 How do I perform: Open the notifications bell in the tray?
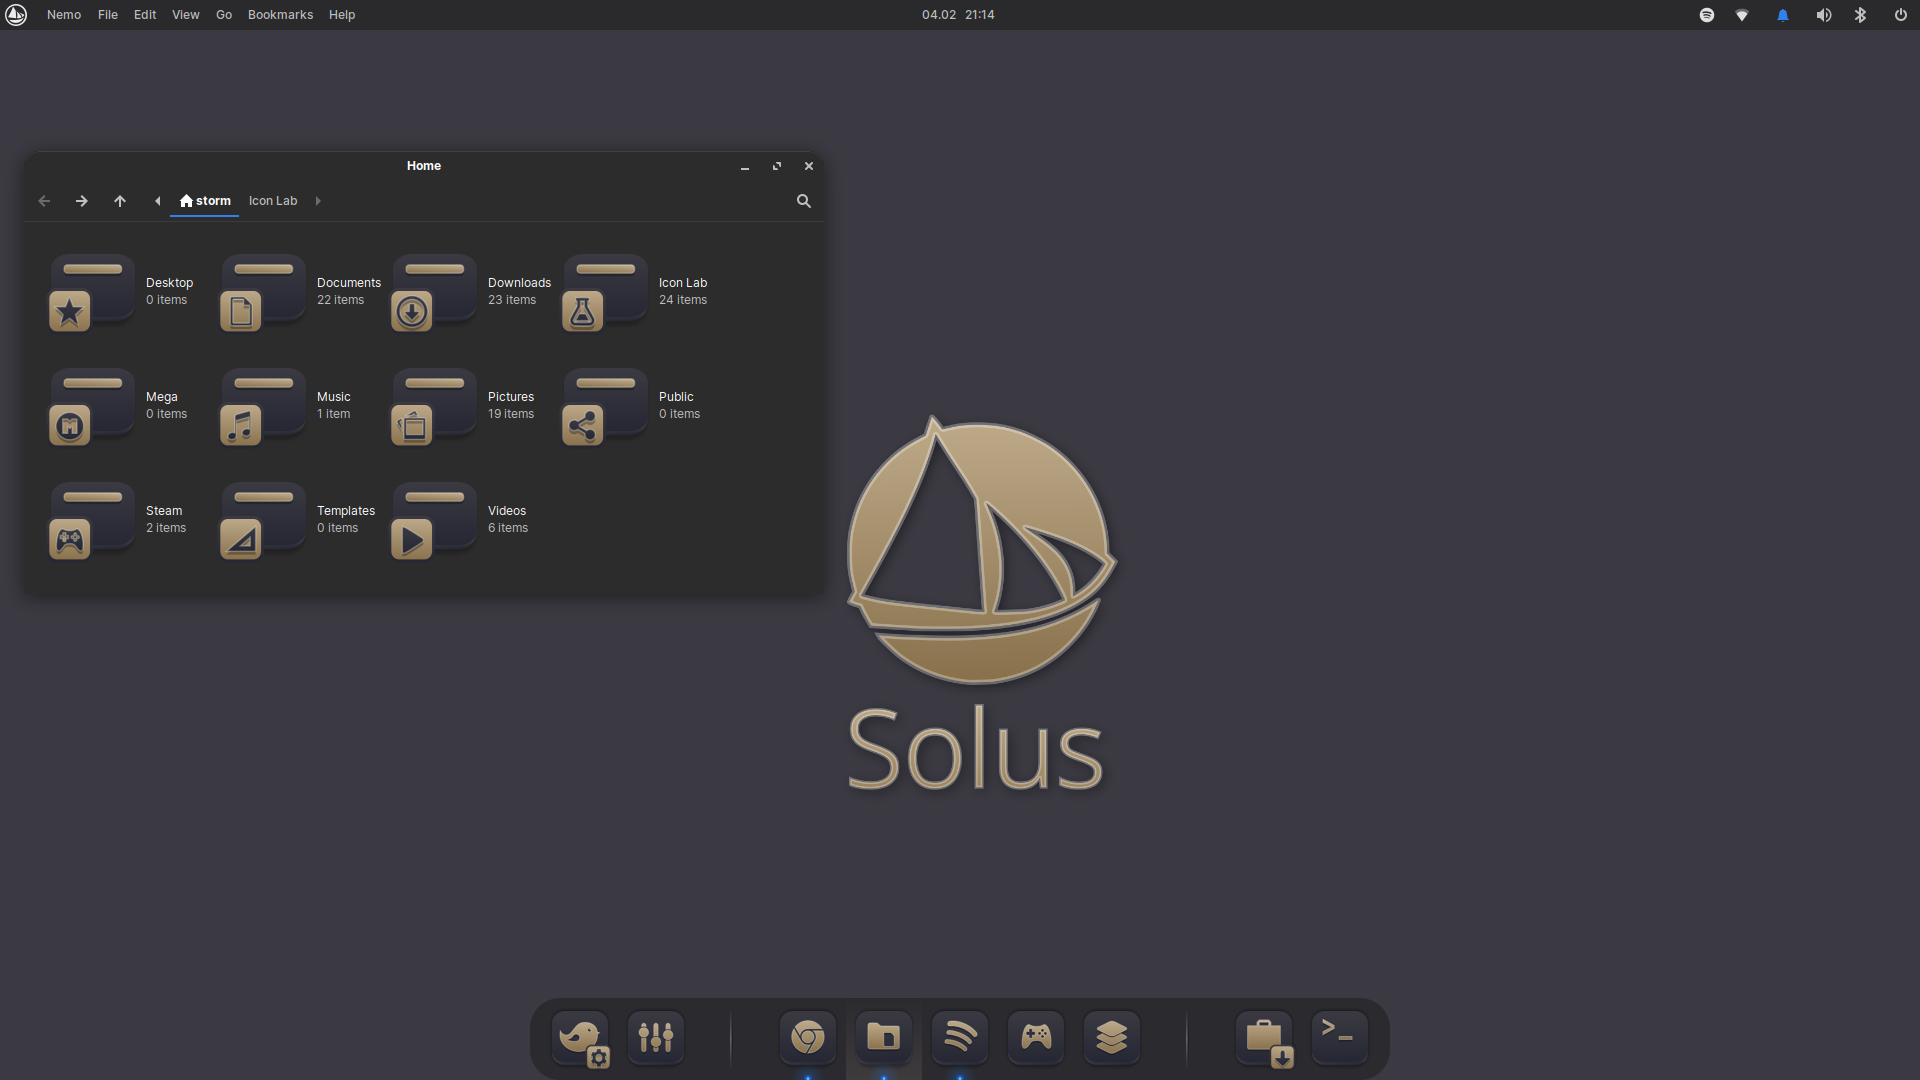click(x=1783, y=14)
